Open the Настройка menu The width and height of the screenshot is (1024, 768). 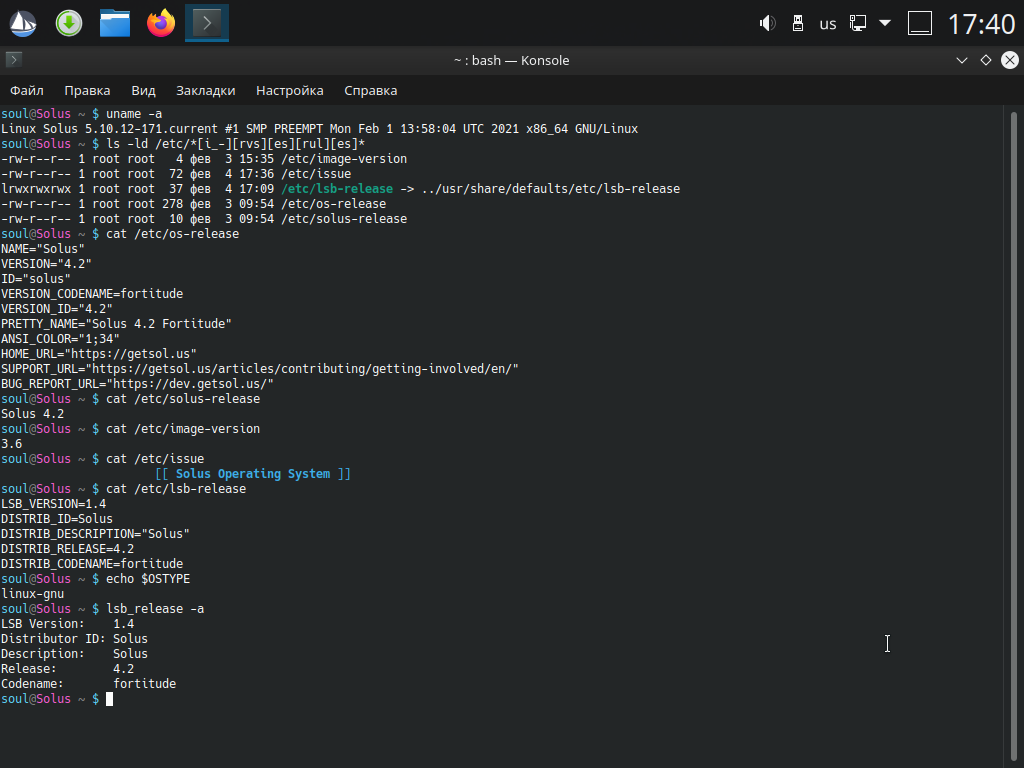pyautogui.click(x=289, y=90)
